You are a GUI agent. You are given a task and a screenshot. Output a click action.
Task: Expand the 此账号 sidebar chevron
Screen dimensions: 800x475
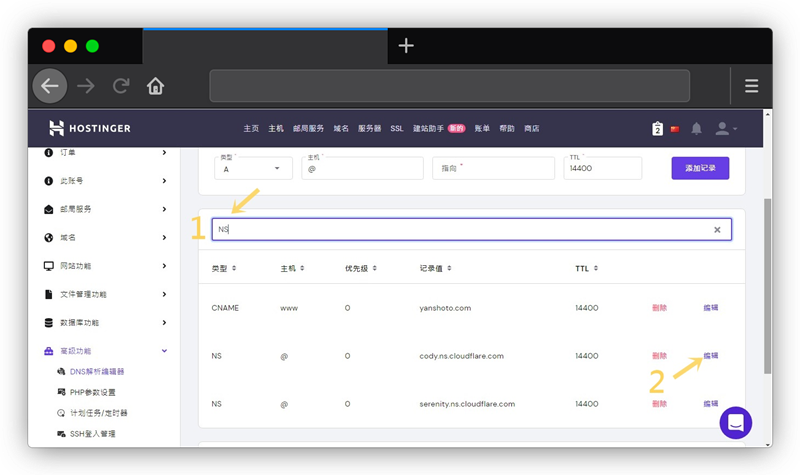(x=164, y=181)
